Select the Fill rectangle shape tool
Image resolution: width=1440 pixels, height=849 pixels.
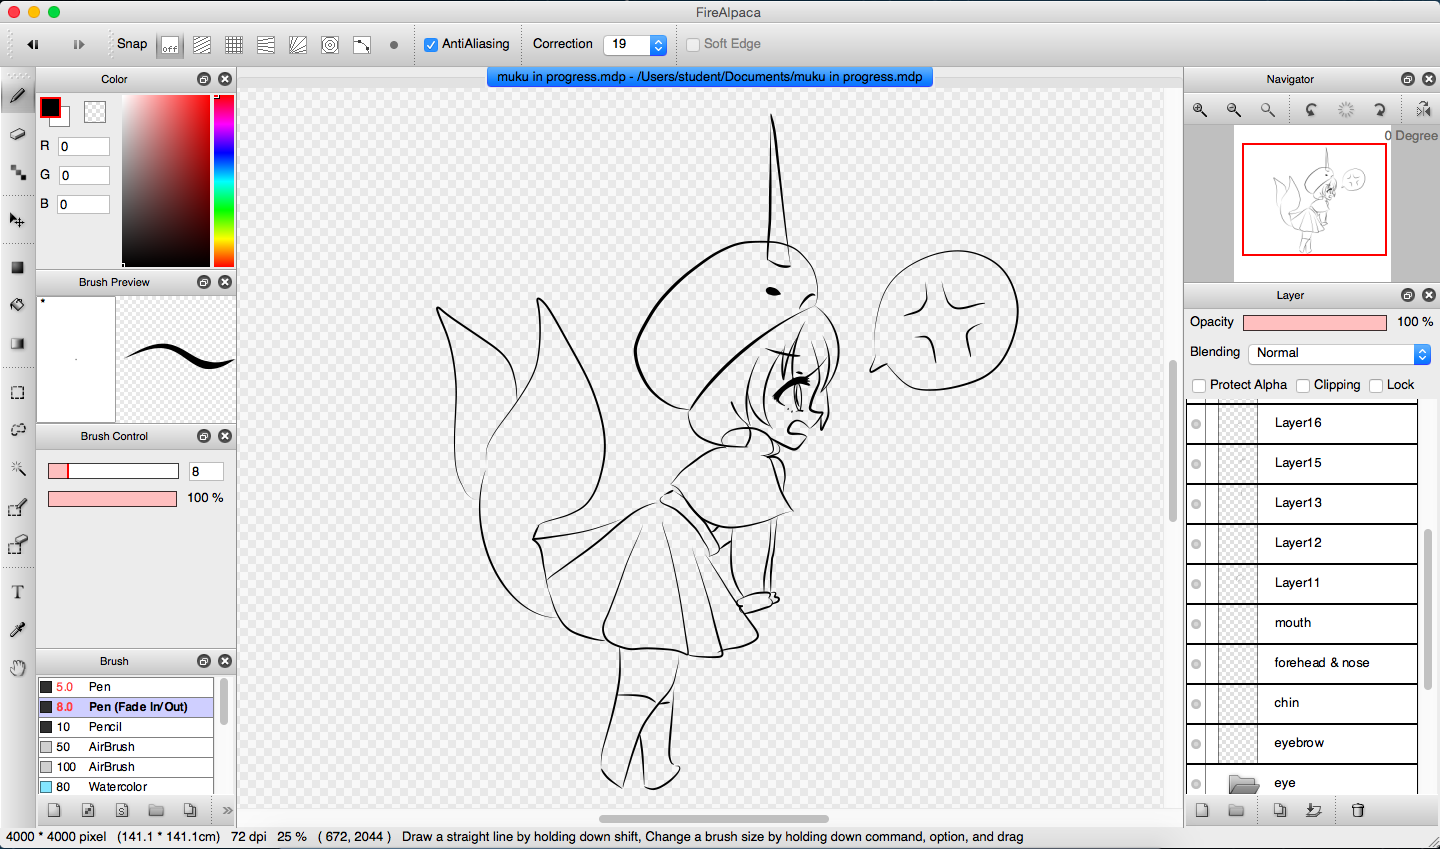pos(17,267)
